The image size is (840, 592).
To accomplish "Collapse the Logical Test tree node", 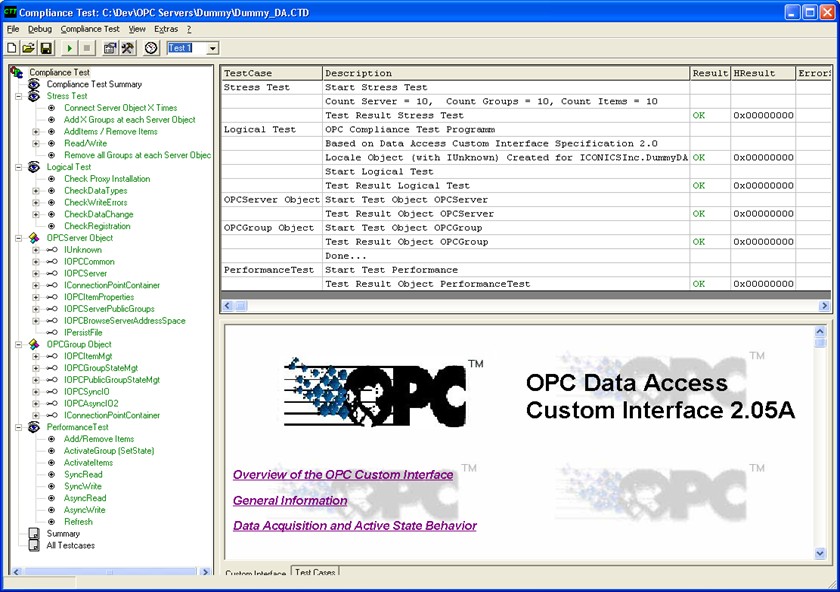I will tap(19, 168).
